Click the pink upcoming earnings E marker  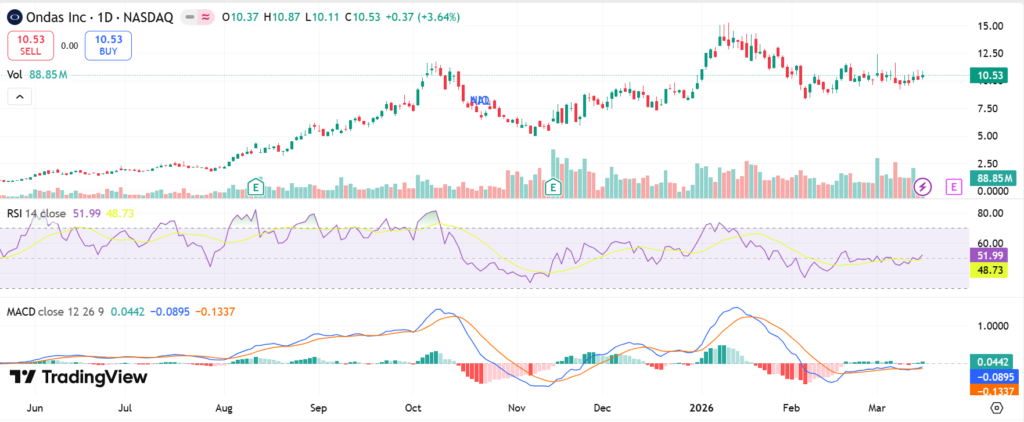coord(954,187)
